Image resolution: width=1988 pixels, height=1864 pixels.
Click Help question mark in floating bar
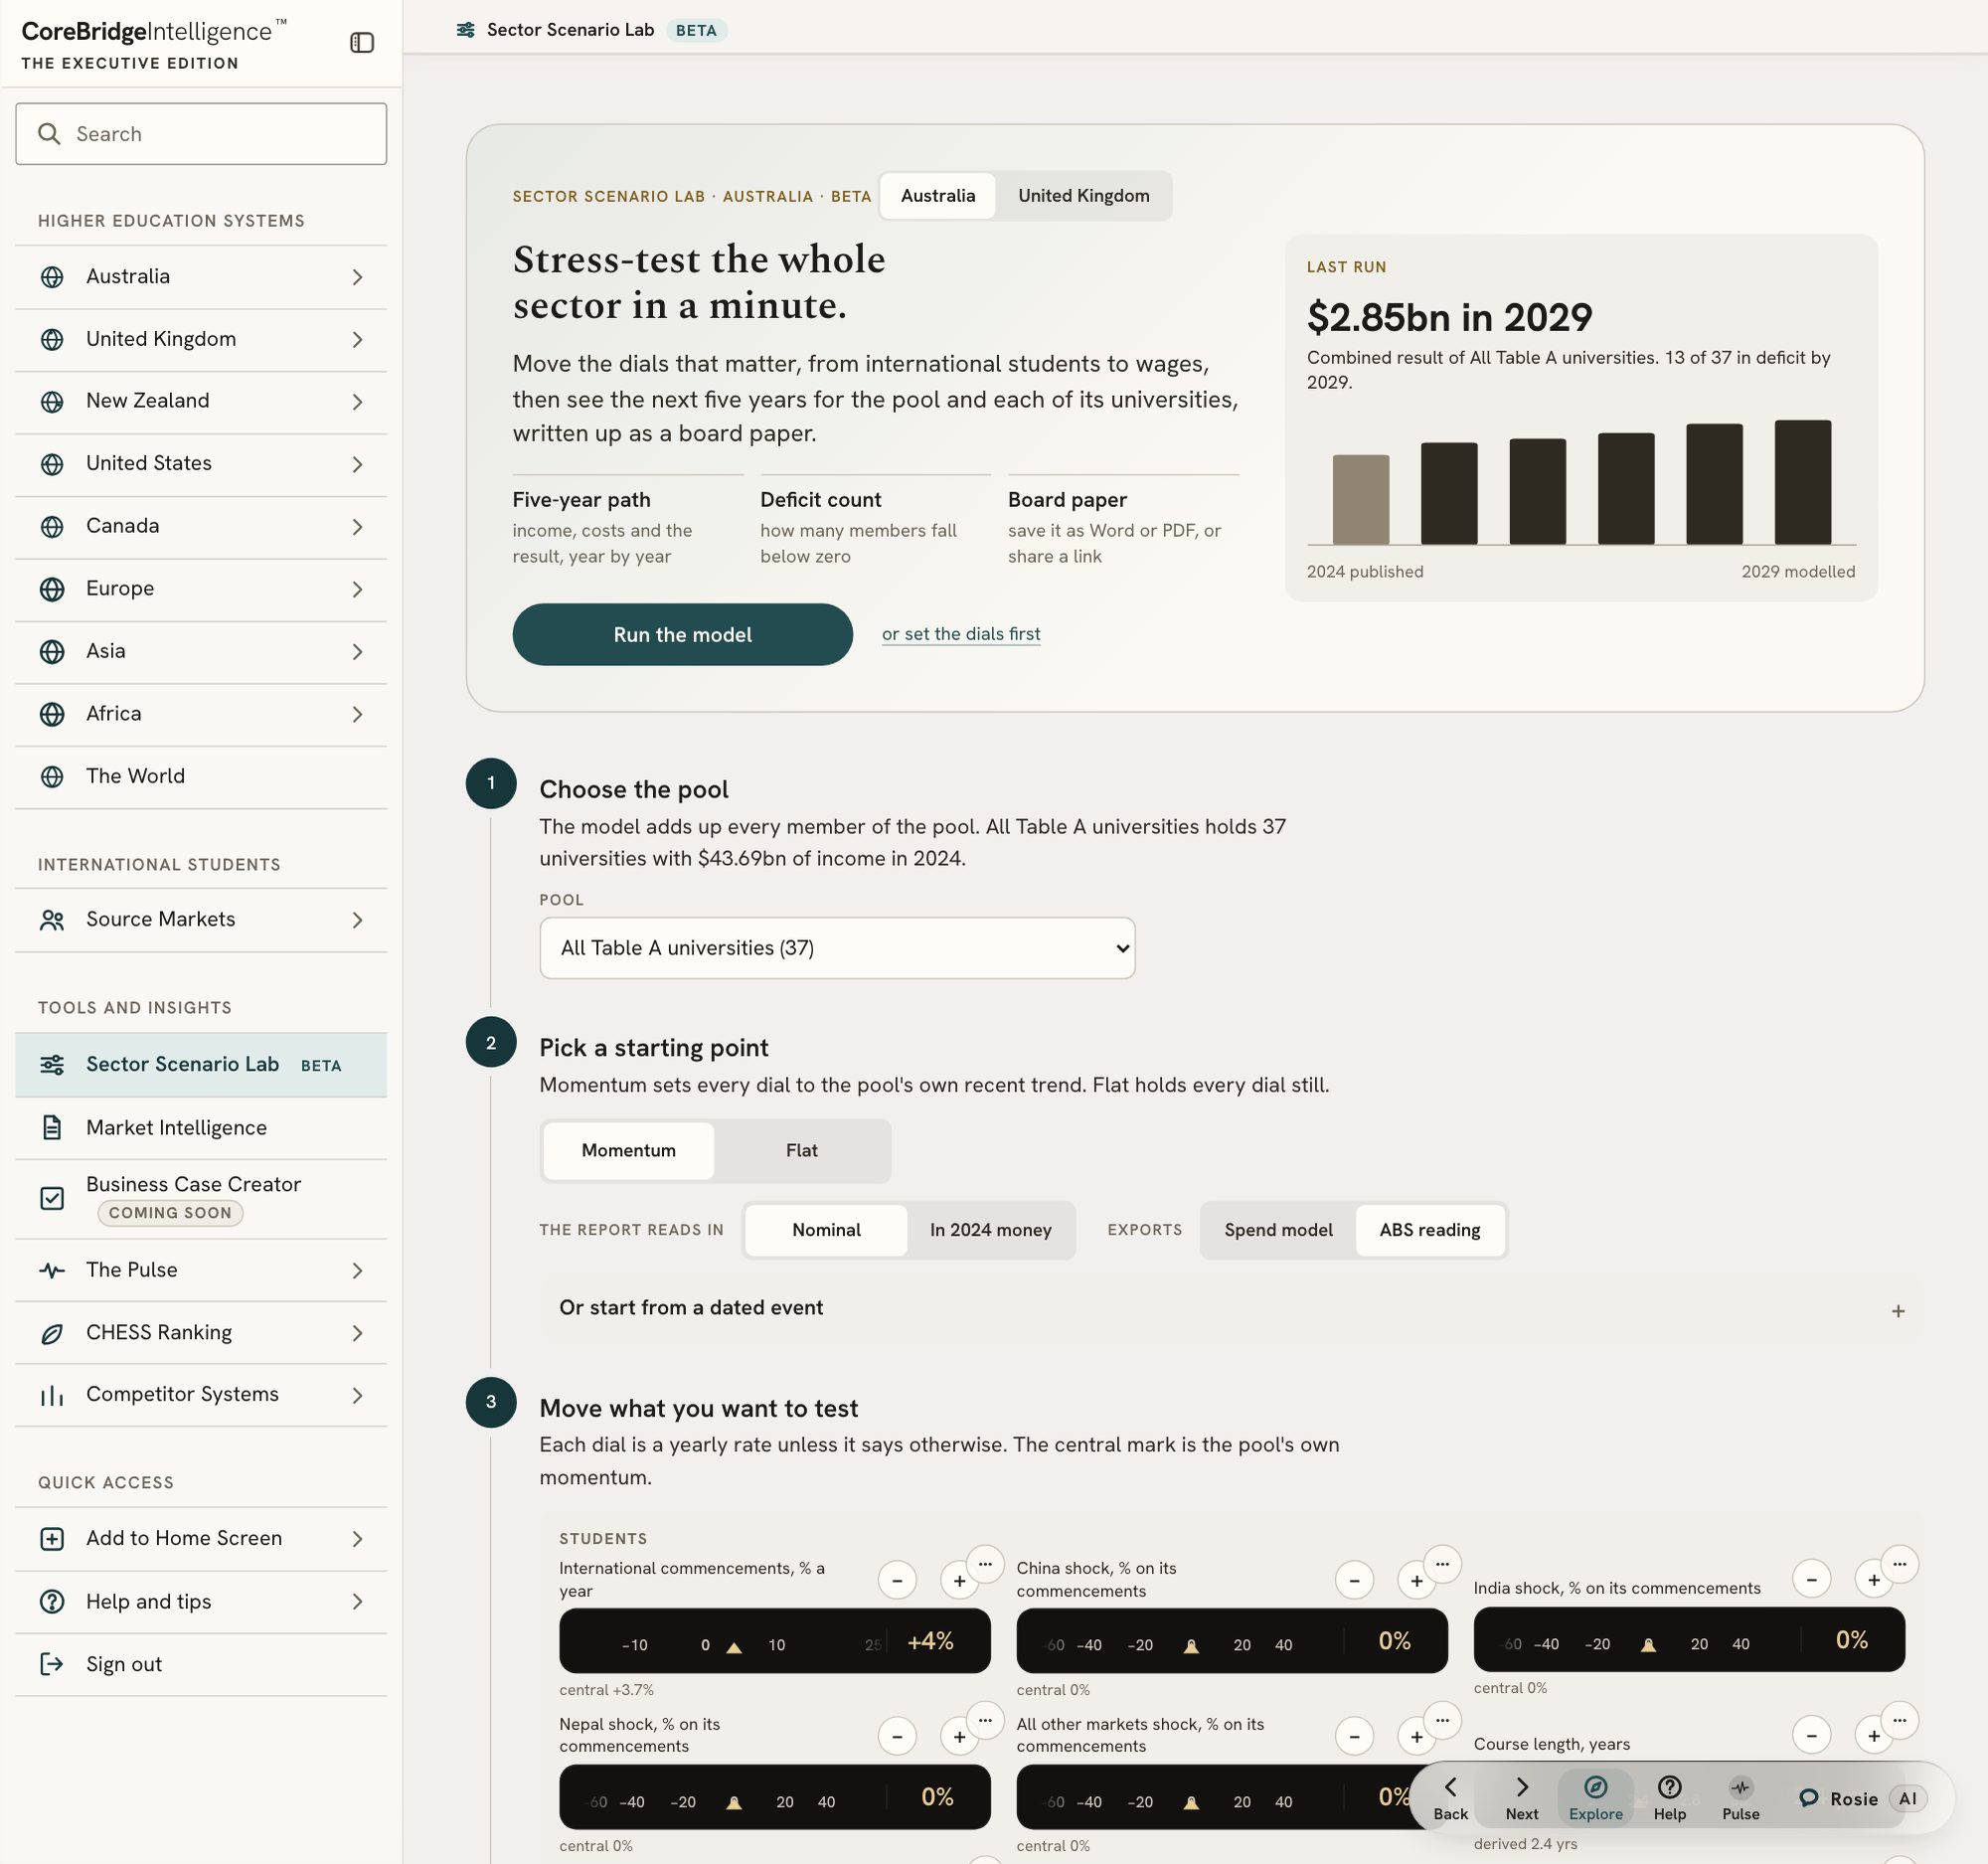click(1669, 1787)
